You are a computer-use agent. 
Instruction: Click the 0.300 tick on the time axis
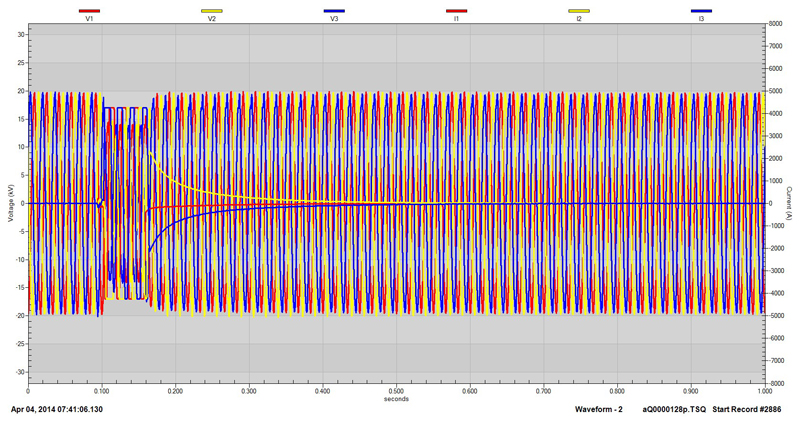point(249,391)
